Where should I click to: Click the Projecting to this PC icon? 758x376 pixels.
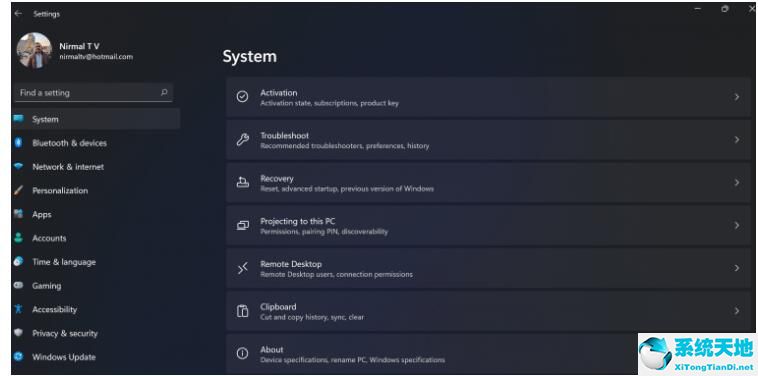242,225
